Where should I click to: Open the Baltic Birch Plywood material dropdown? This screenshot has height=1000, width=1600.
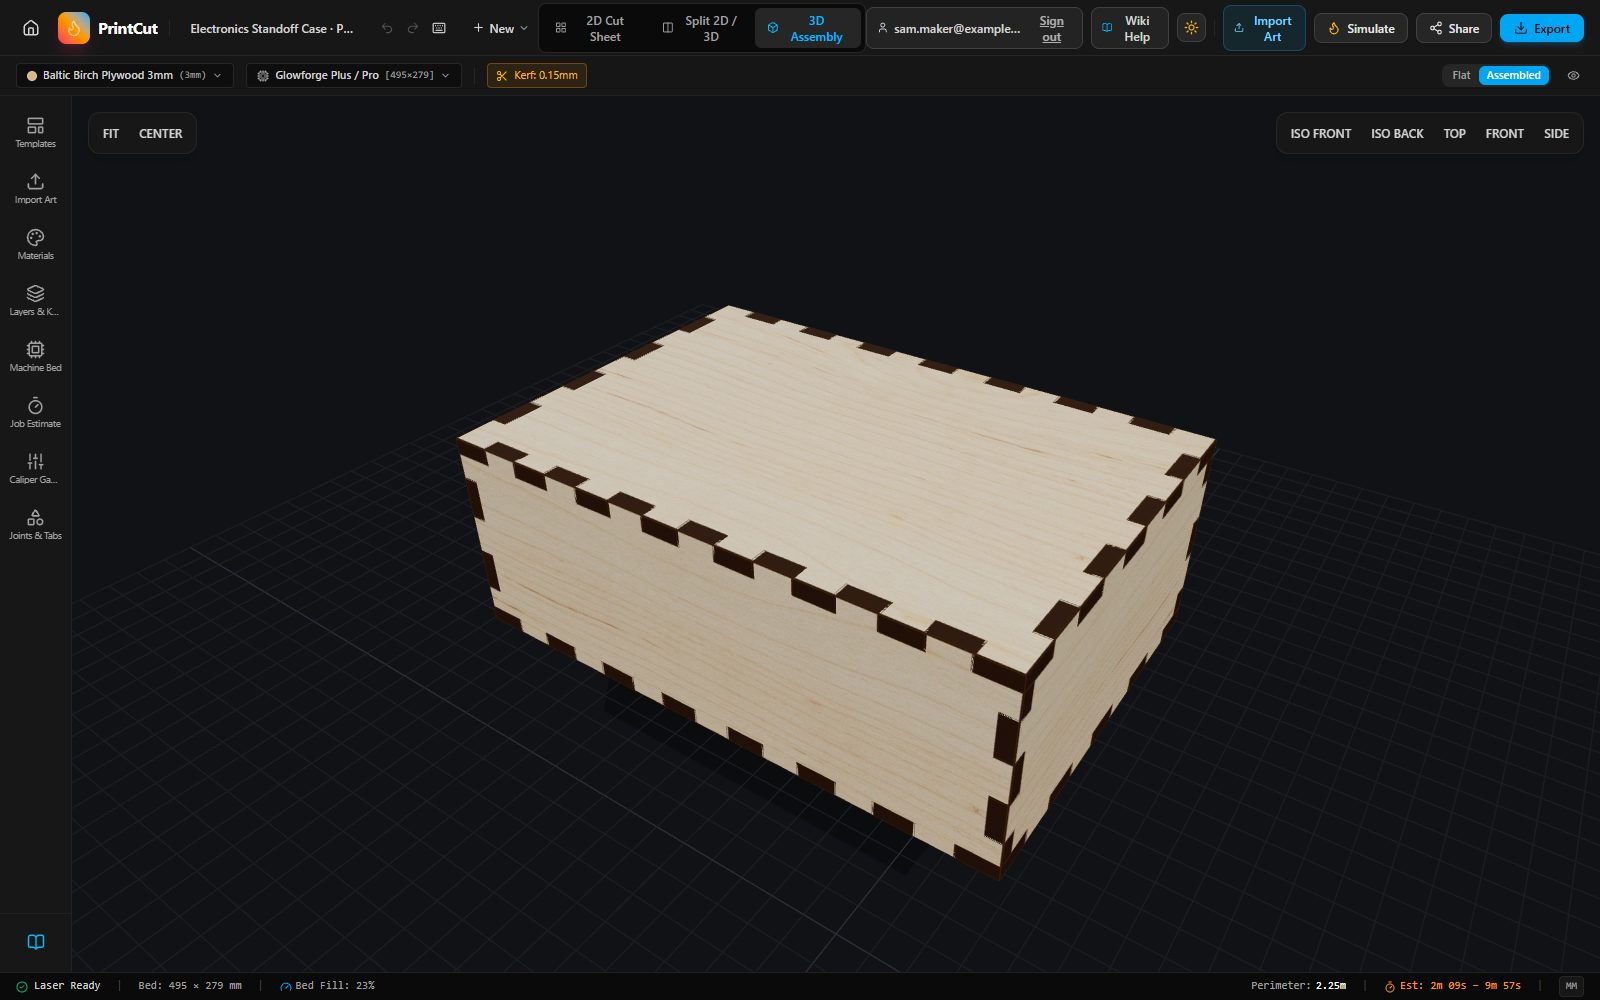[x=125, y=75]
